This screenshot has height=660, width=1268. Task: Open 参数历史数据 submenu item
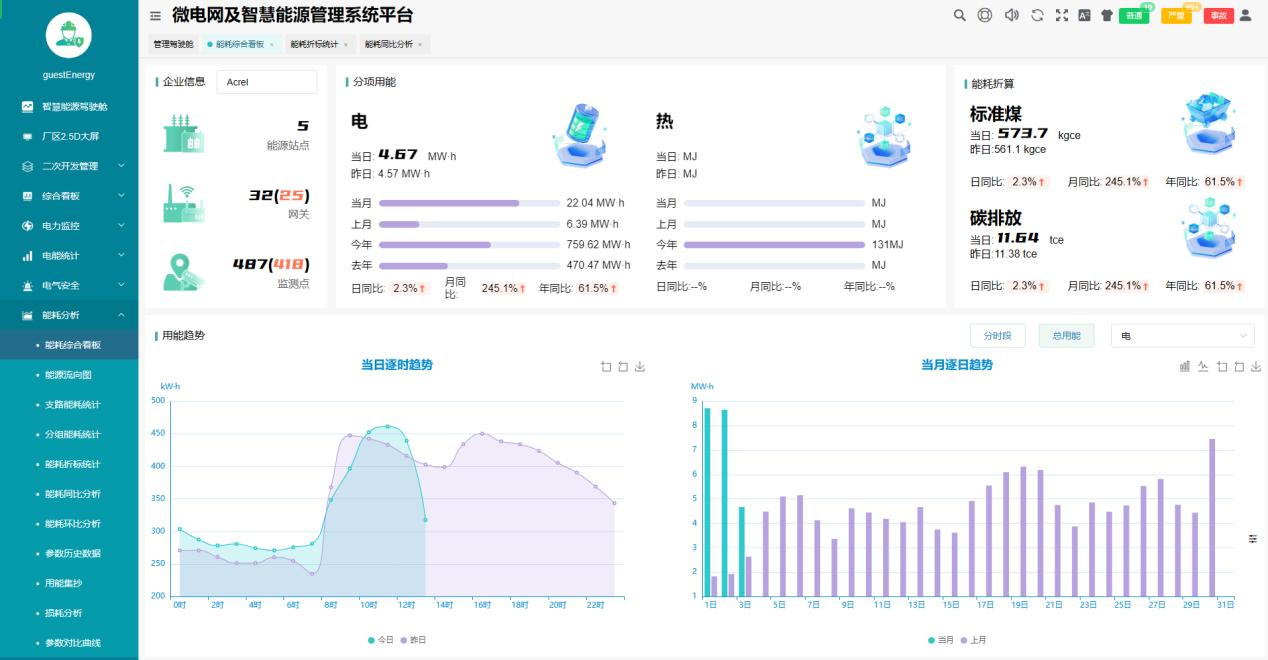coord(69,554)
